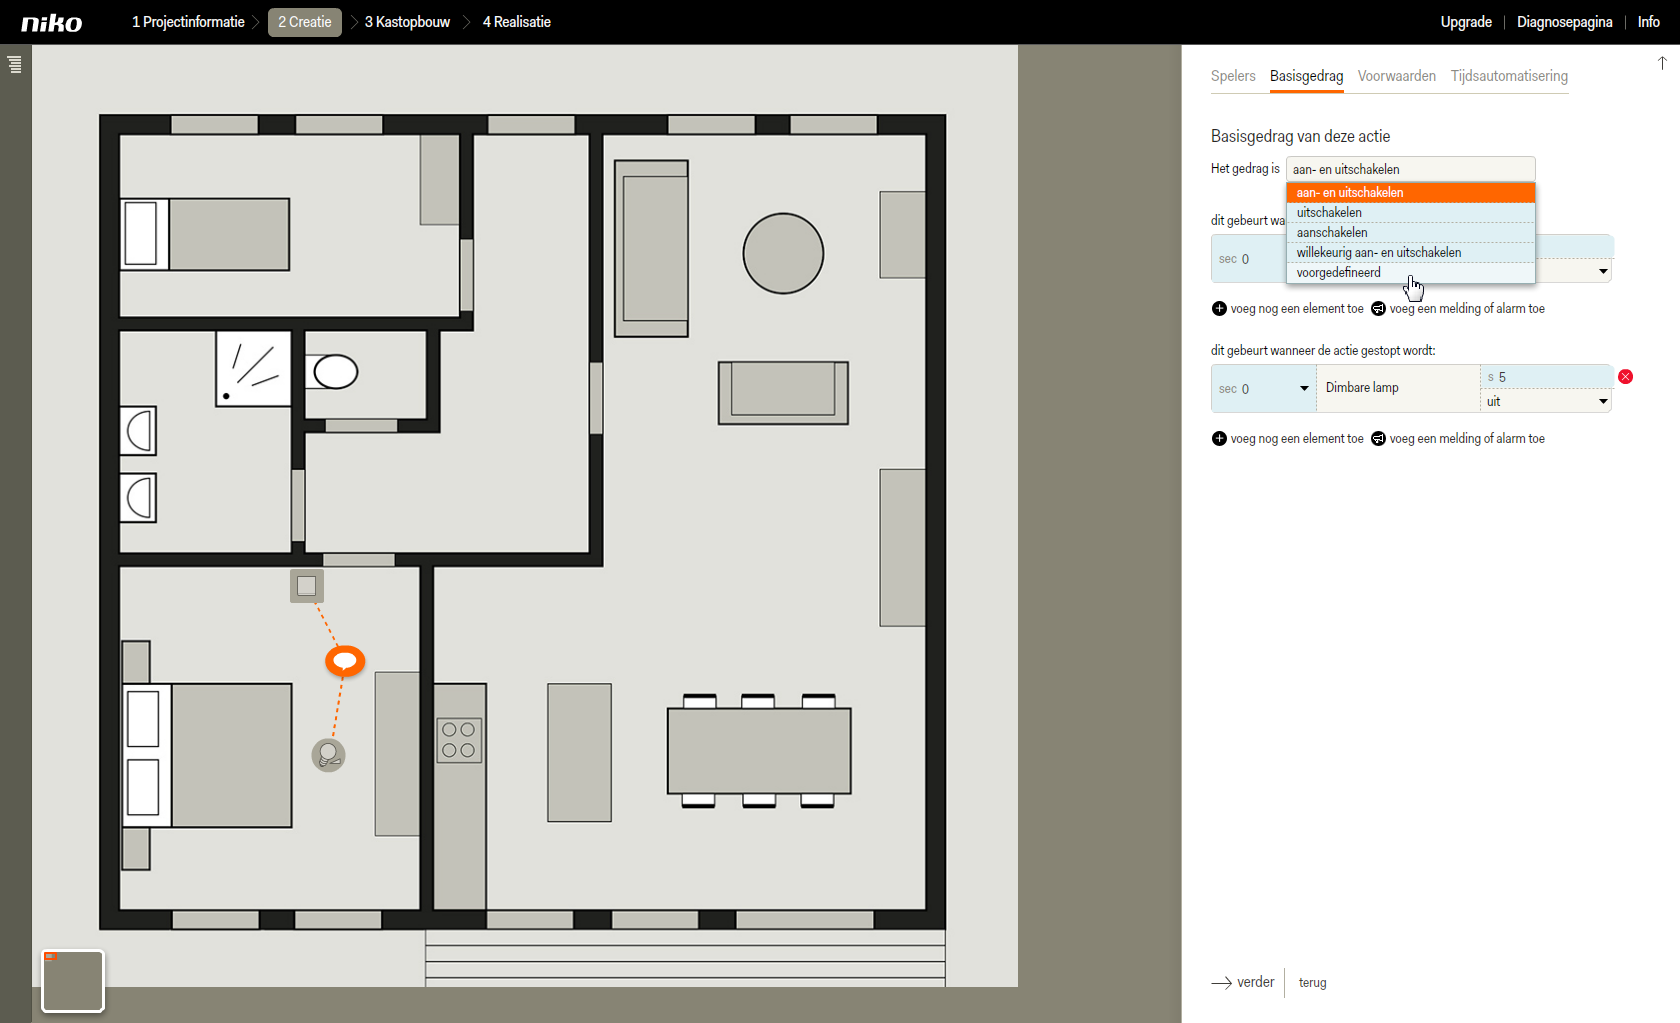The height and width of the screenshot is (1023, 1680).
Task: Open the state dropdown arrow in start row
Action: coord(1603,271)
